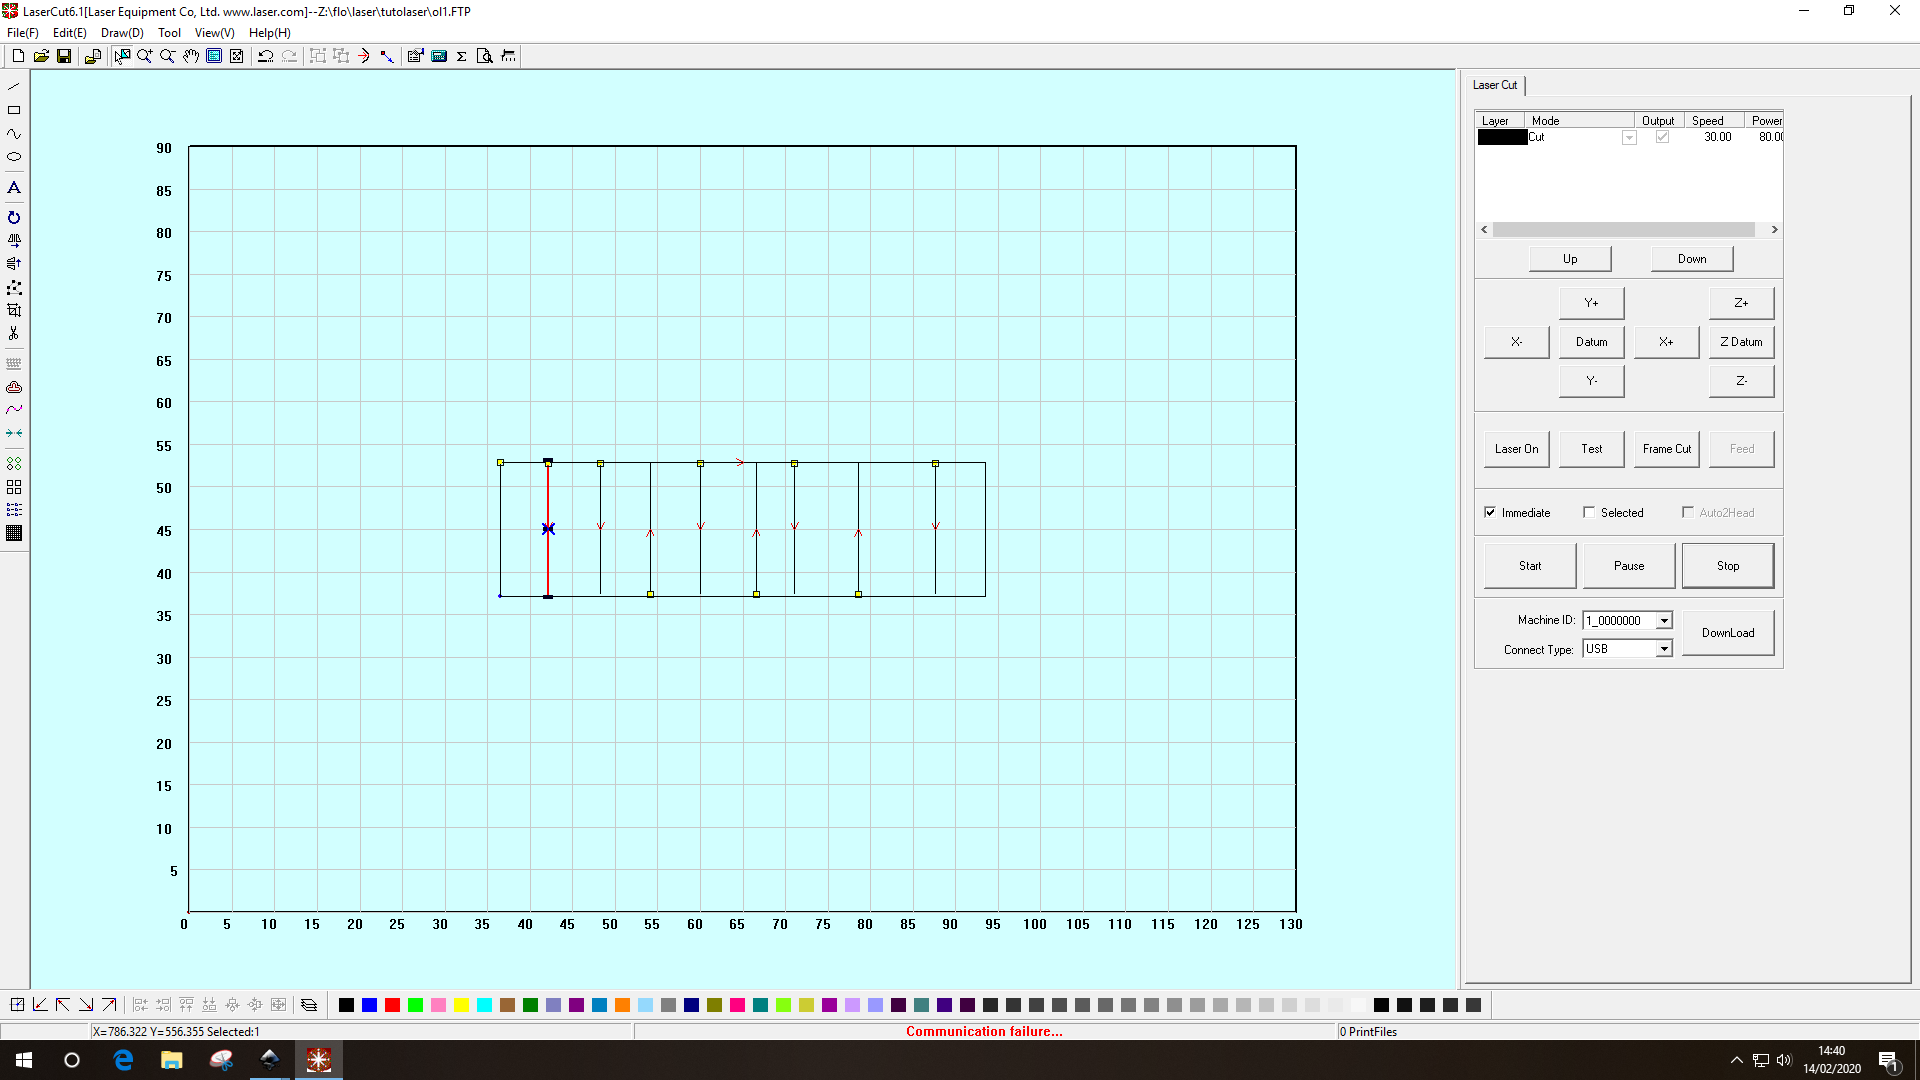The width and height of the screenshot is (1920, 1080).
Task: Toggle the Immediate checkbox
Action: pyautogui.click(x=1490, y=513)
